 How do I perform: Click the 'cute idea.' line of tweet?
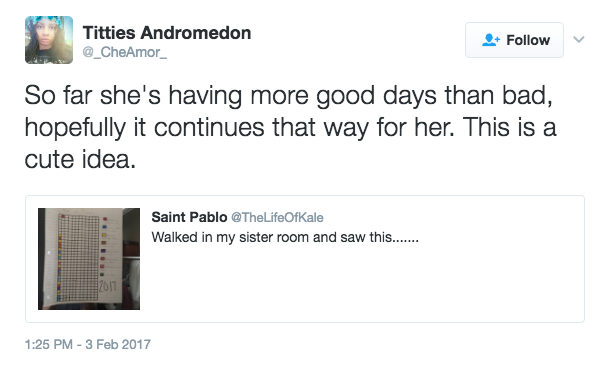point(80,160)
